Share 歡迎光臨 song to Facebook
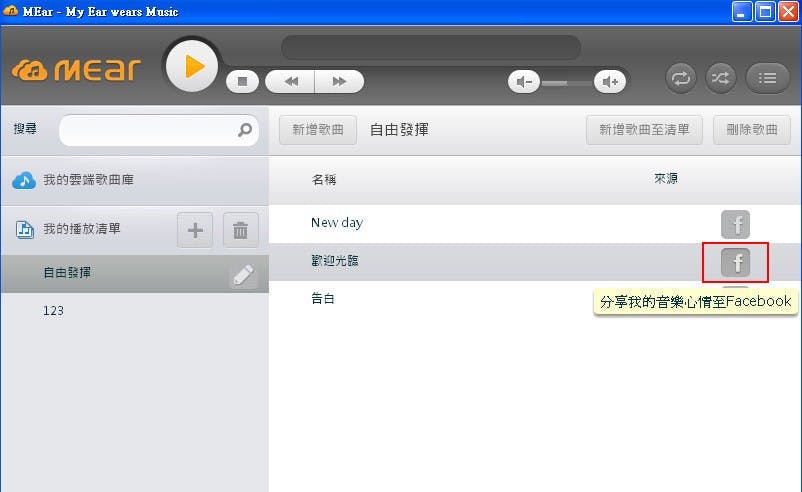The height and width of the screenshot is (492, 802). (736, 262)
